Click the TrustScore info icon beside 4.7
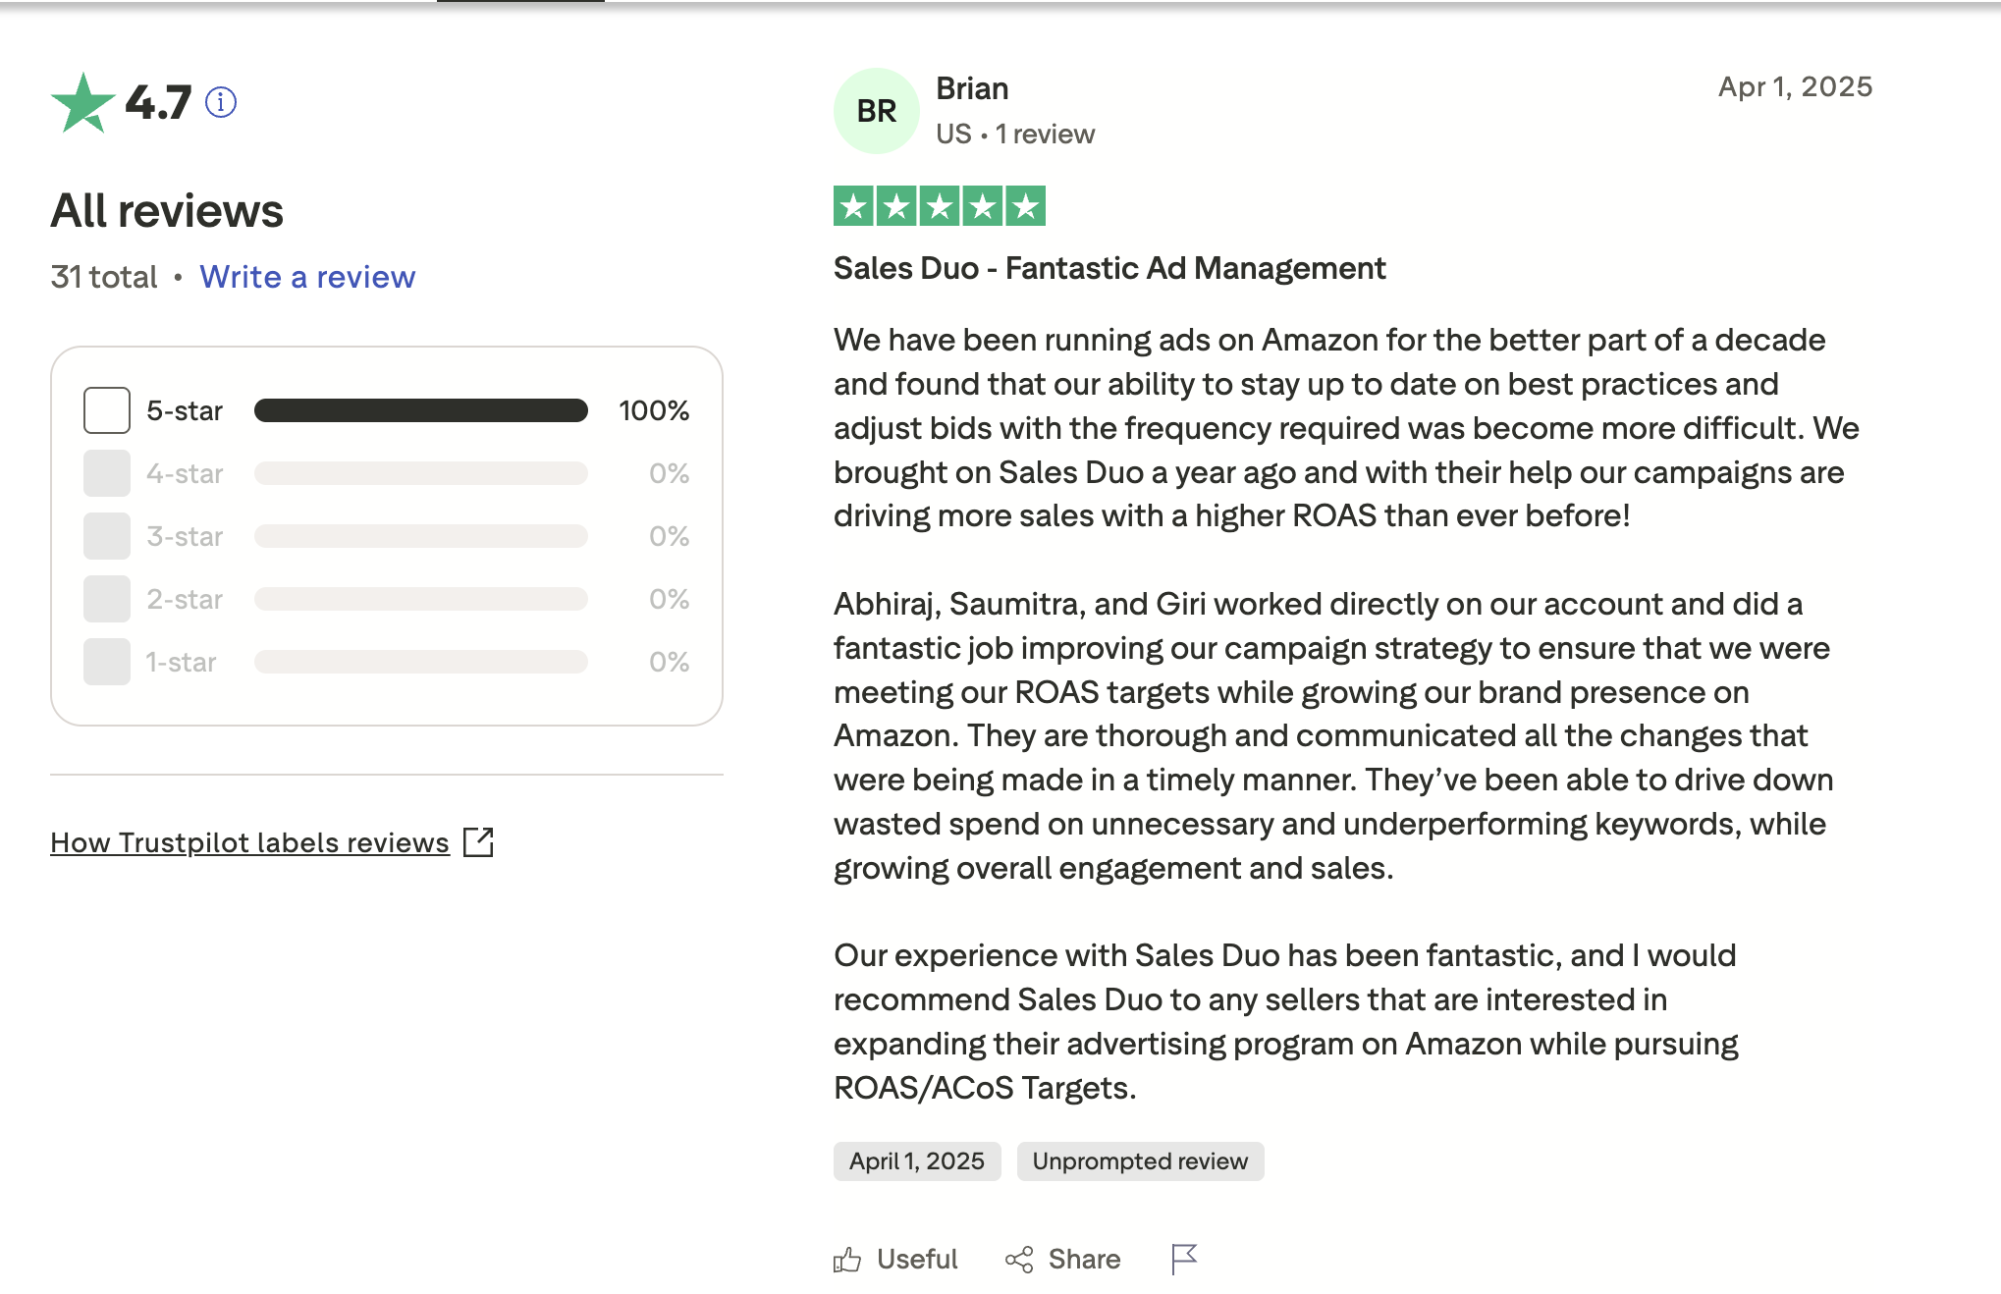 pyautogui.click(x=221, y=102)
